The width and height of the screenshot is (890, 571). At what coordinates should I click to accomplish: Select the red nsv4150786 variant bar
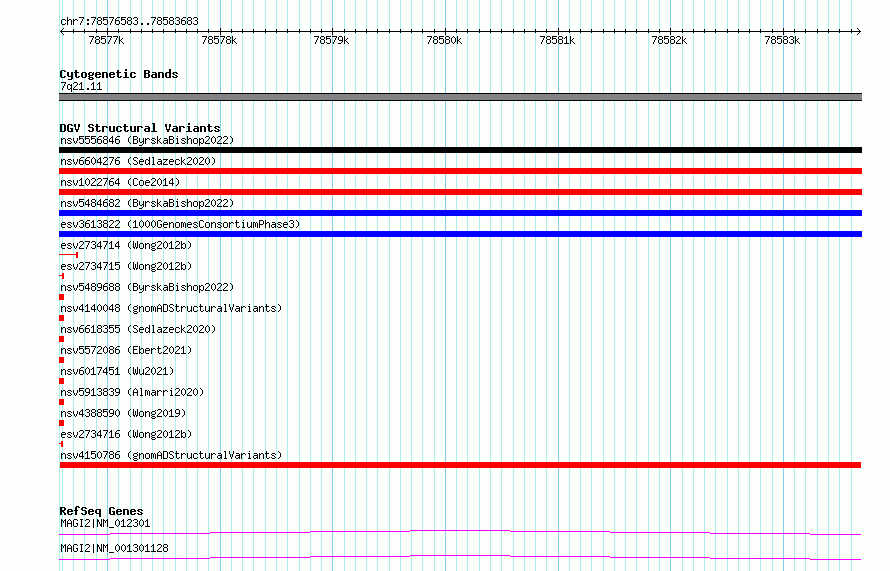click(x=460, y=465)
